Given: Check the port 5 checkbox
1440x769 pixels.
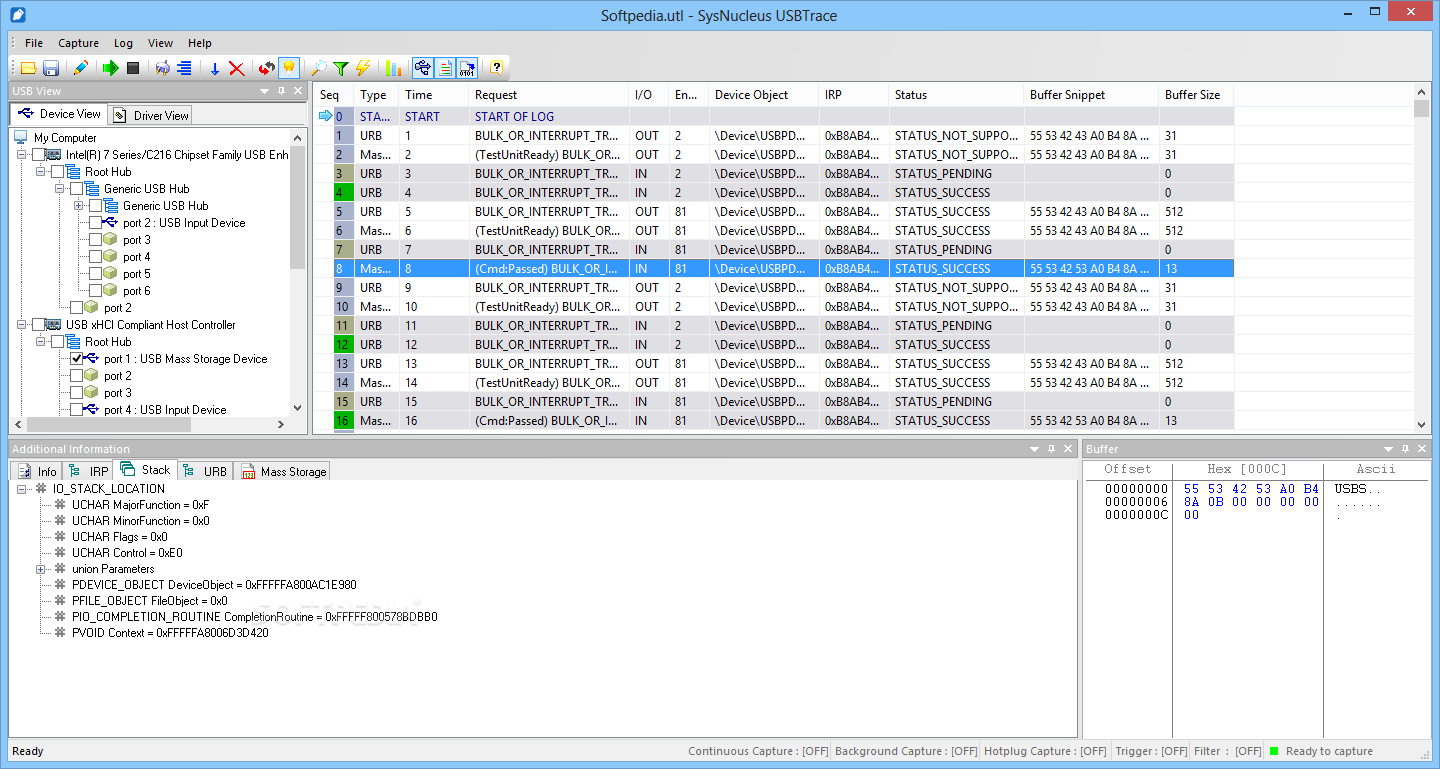Looking at the screenshot, I should [x=95, y=274].
